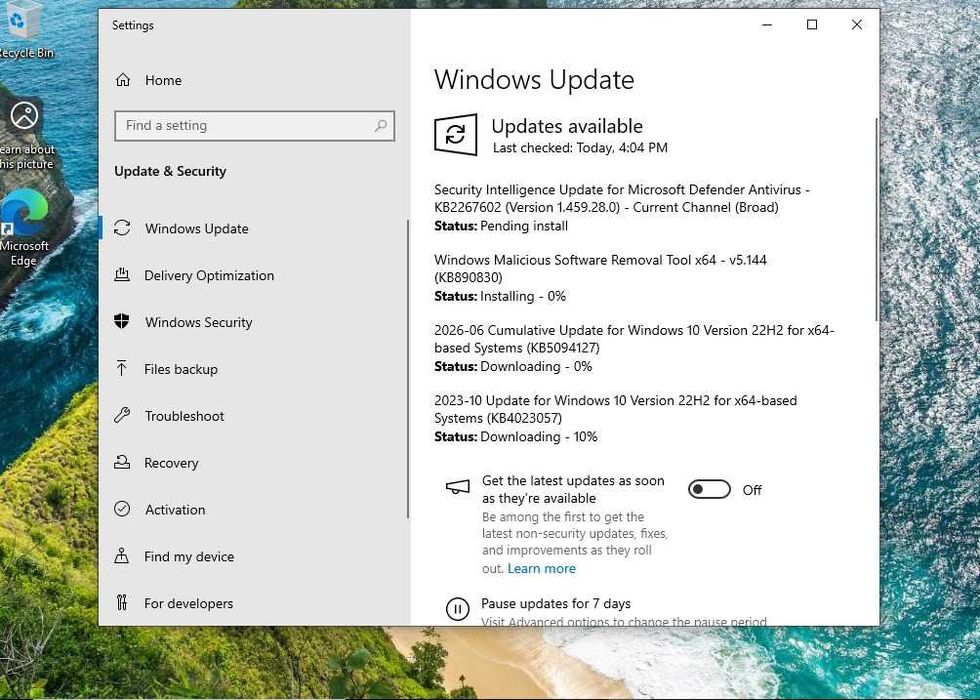Click the Windows Update page vertical scrollbar
Image resolution: width=980 pixels, height=700 pixels.
tap(876, 220)
